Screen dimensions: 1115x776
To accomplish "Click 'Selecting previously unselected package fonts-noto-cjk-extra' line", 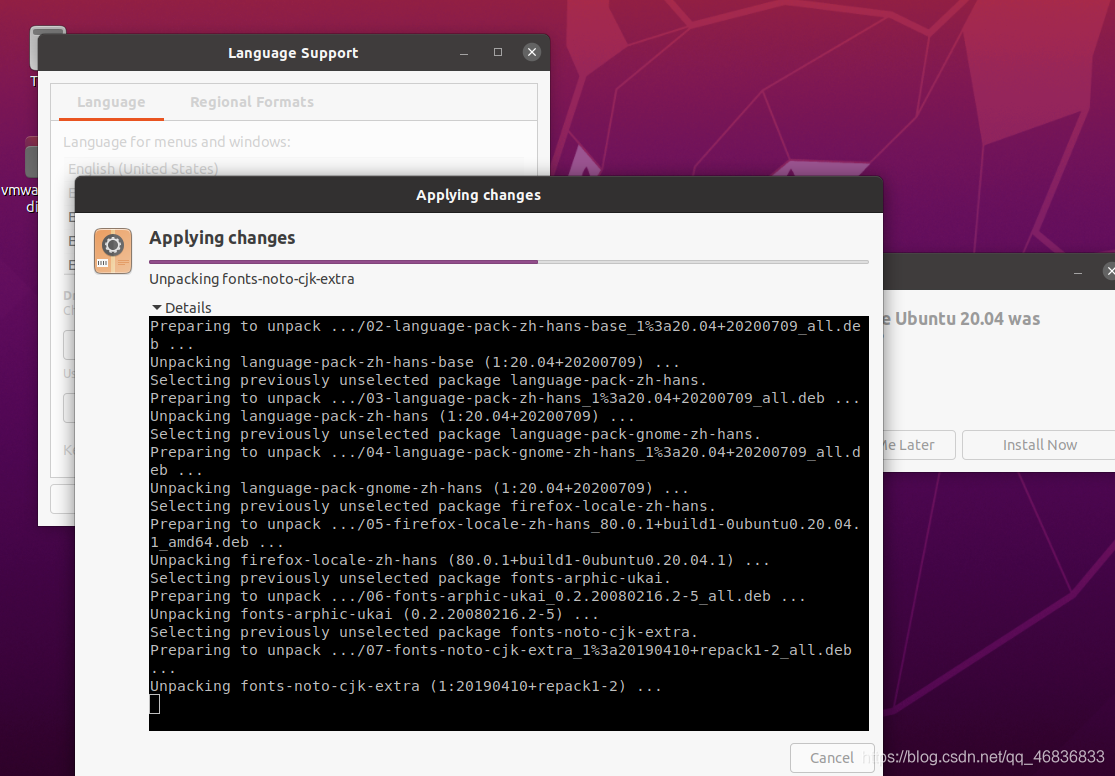I will click(x=423, y=632).
